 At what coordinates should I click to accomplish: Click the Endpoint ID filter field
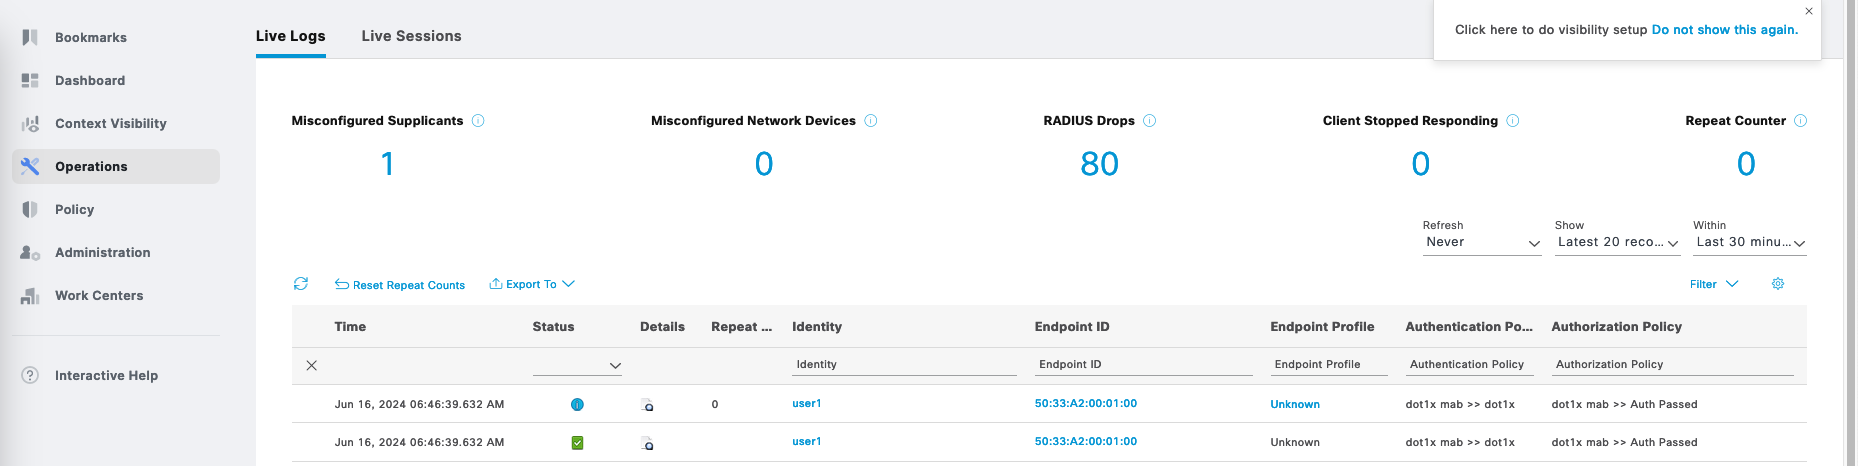click(x=1143, y=365)
